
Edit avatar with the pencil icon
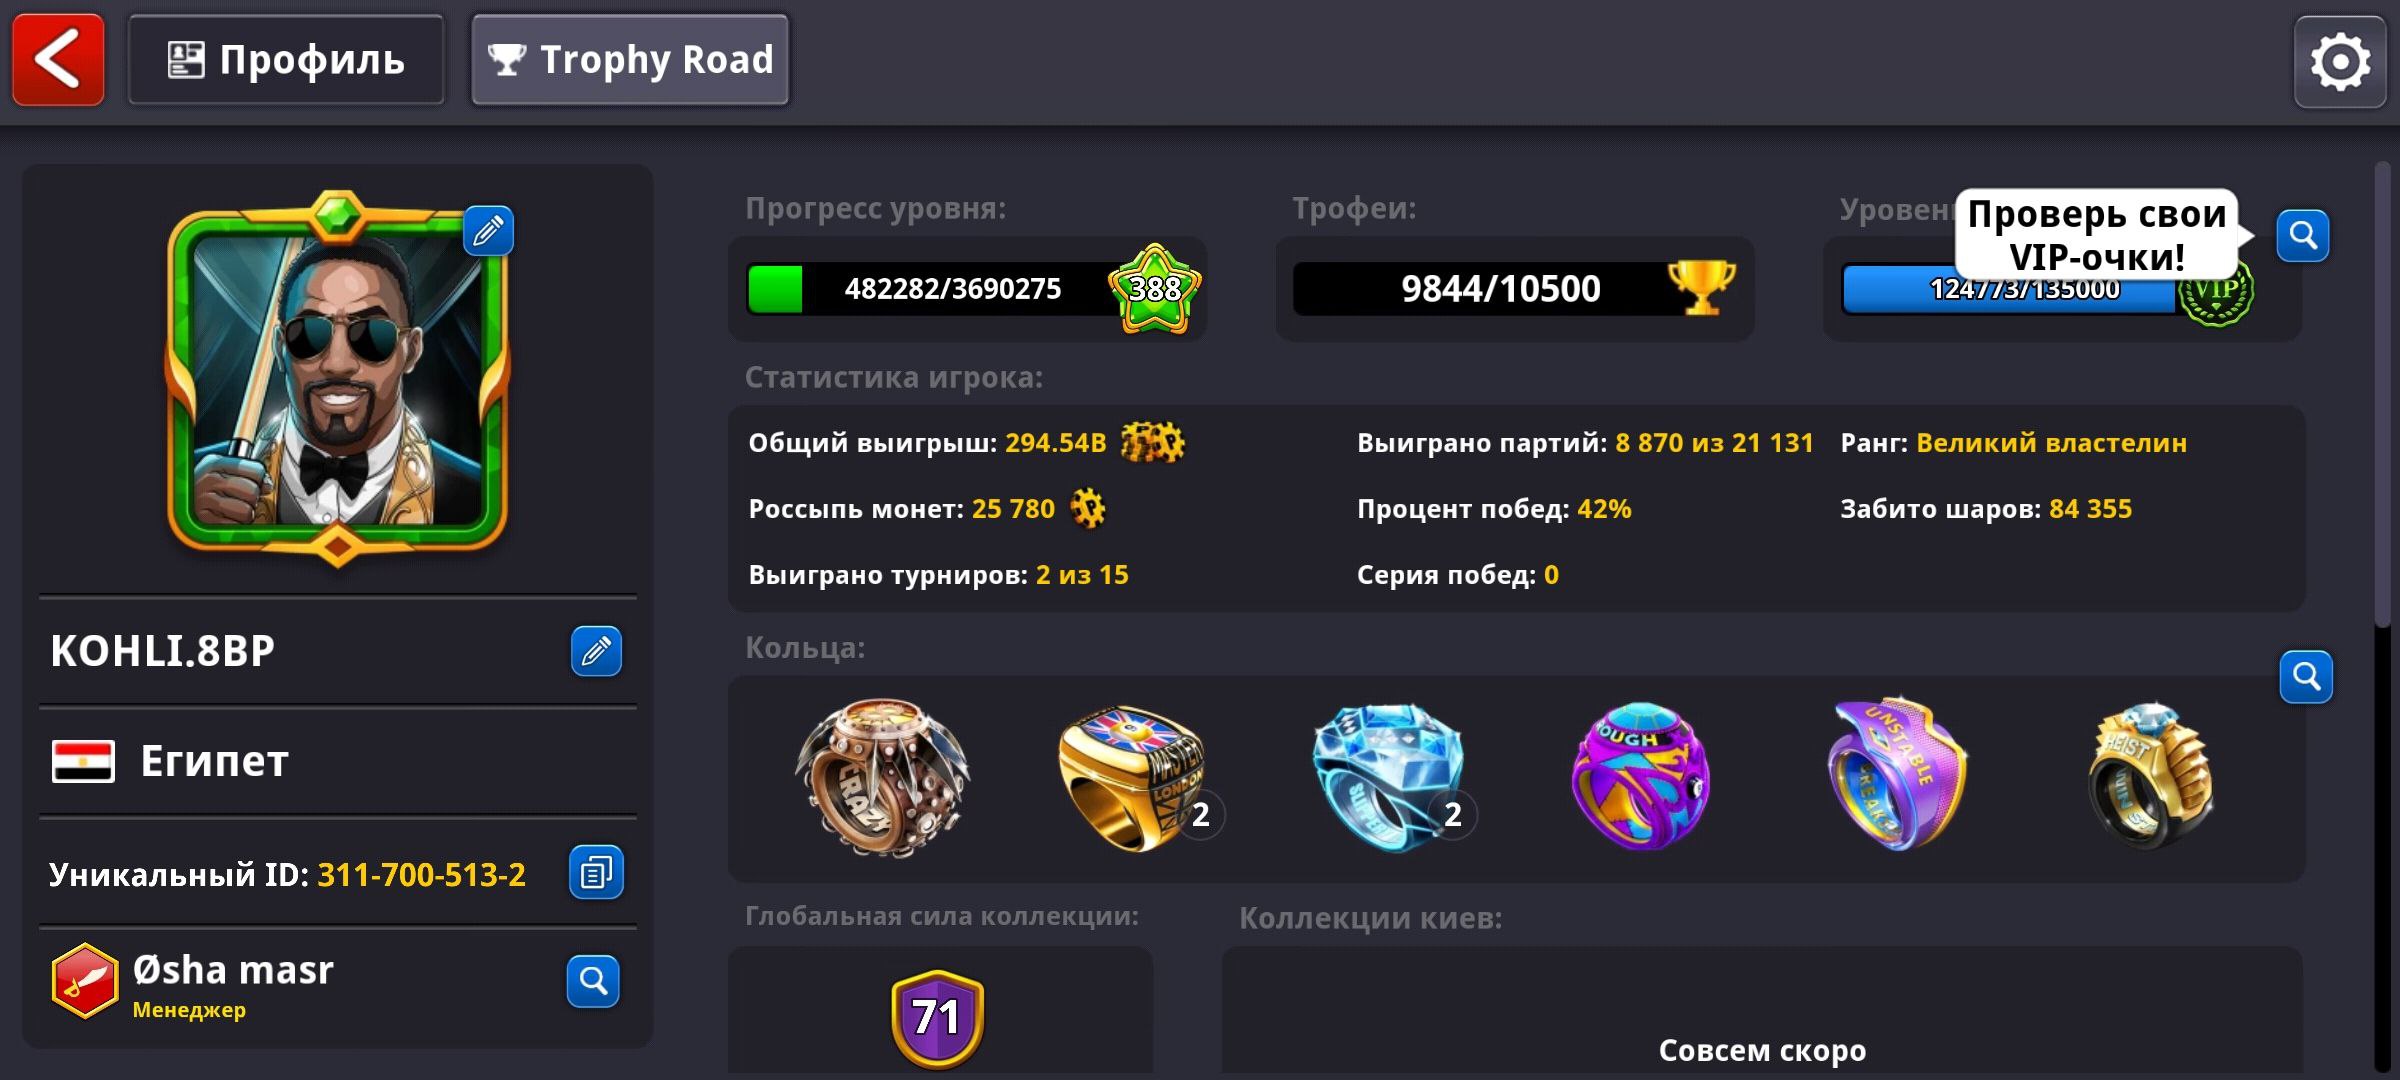[488, 231]
